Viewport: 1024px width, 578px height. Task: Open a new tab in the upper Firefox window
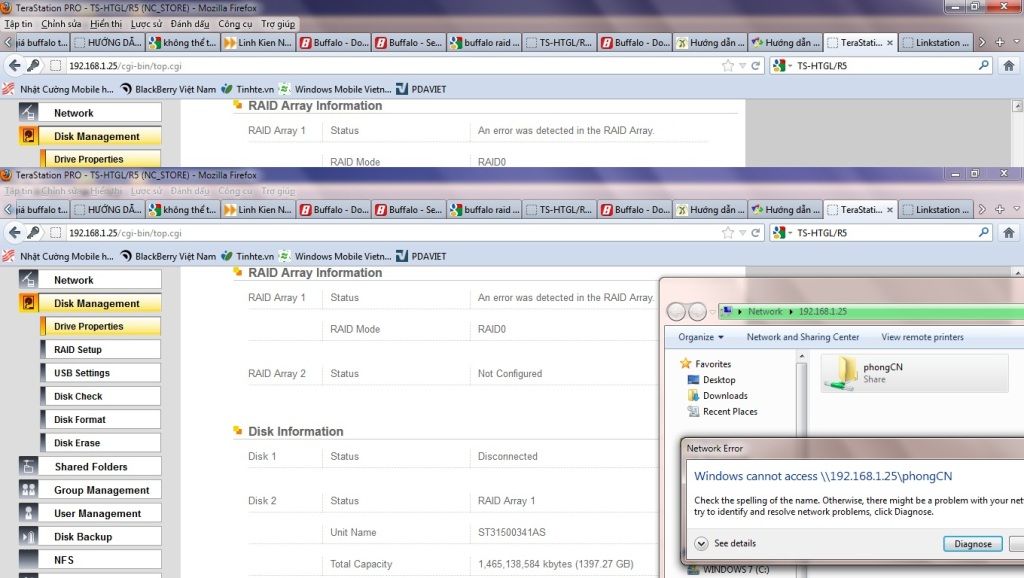pyautogui.click(x=999, y=42)
